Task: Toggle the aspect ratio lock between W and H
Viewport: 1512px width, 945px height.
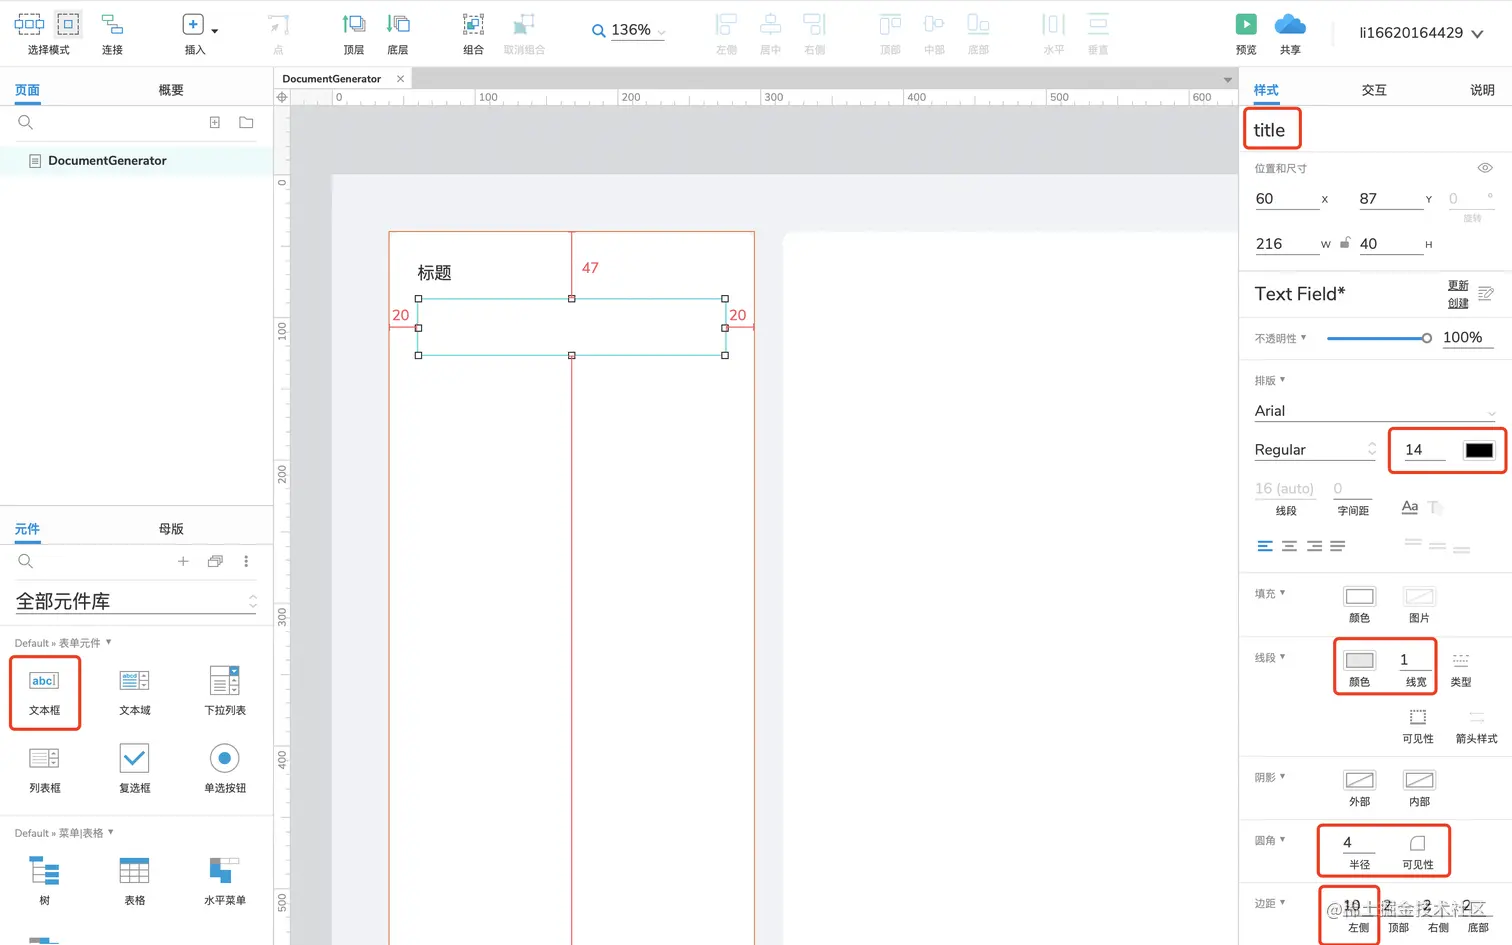Action: (x=1345, y=242)
